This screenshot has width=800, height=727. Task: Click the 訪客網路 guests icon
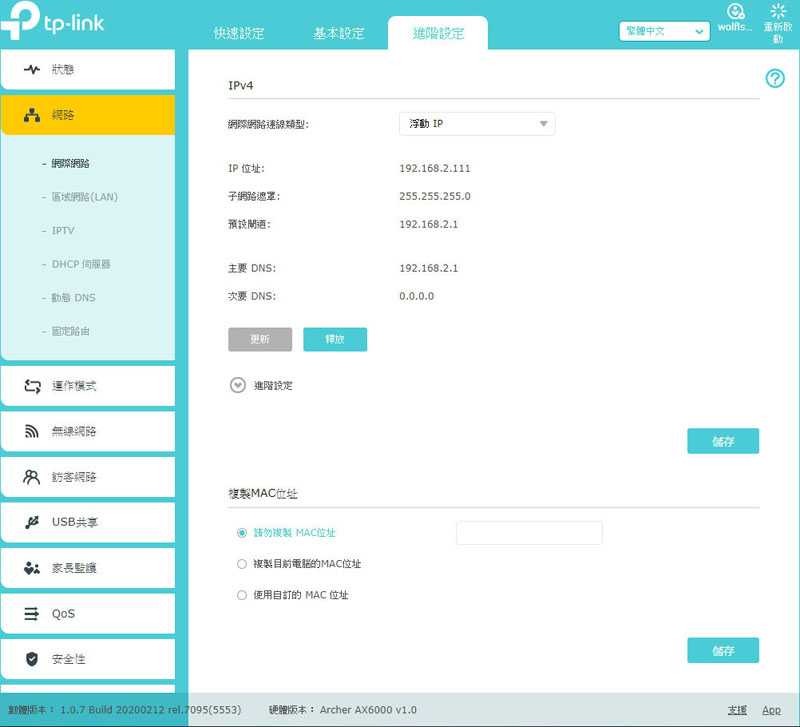coord(32,477)
